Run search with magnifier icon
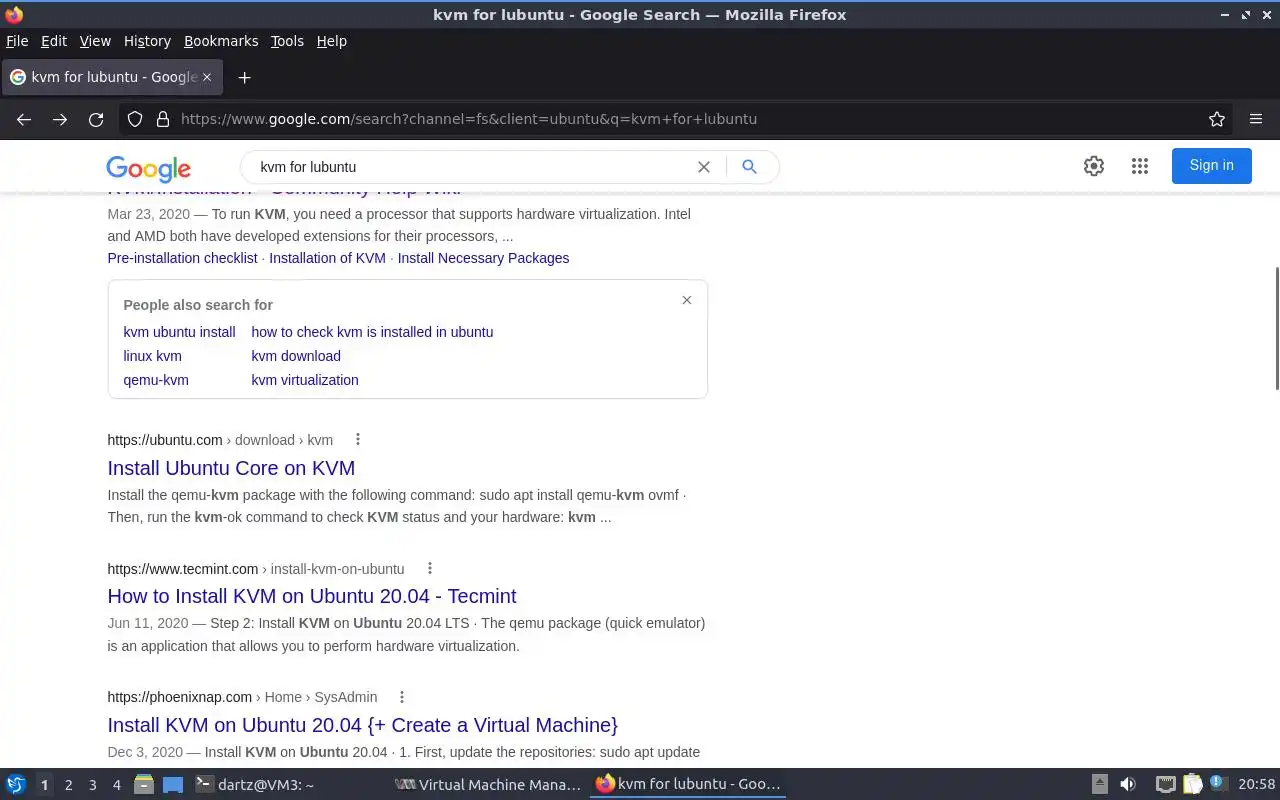Screen dimensions: 1280x800 [749, 167]
